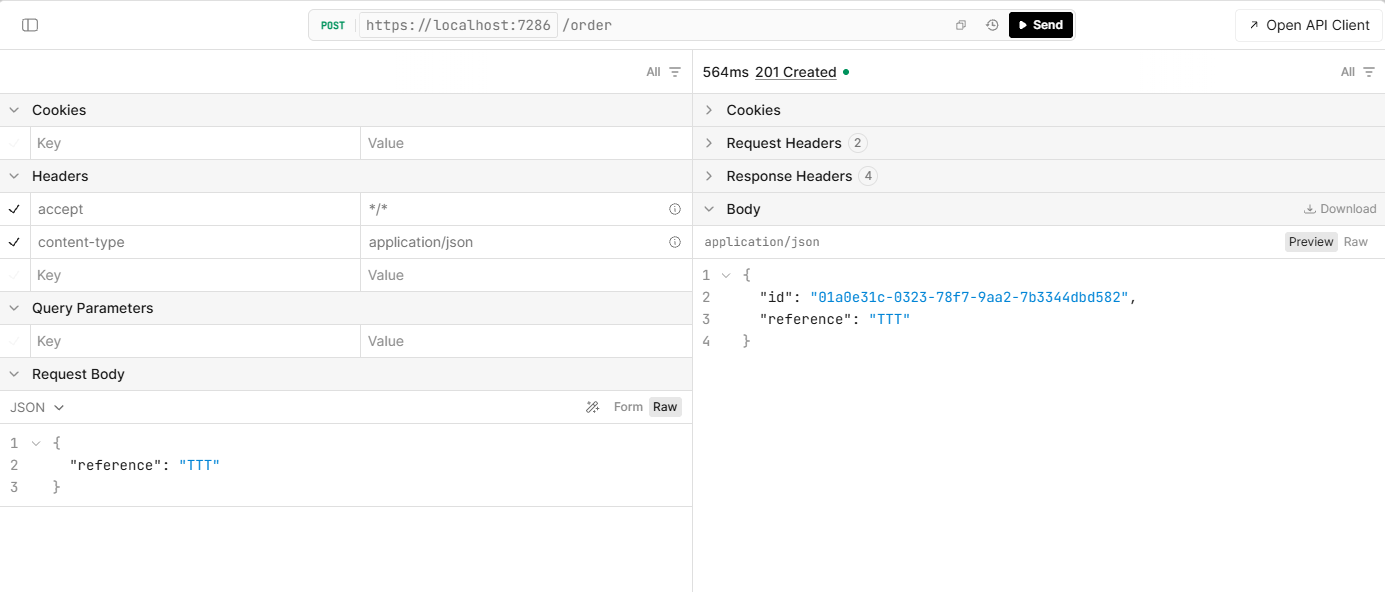The width and height of the screenshot is (1385, 592).
Task: Edit the application/json header value
Action: point(514,242)
